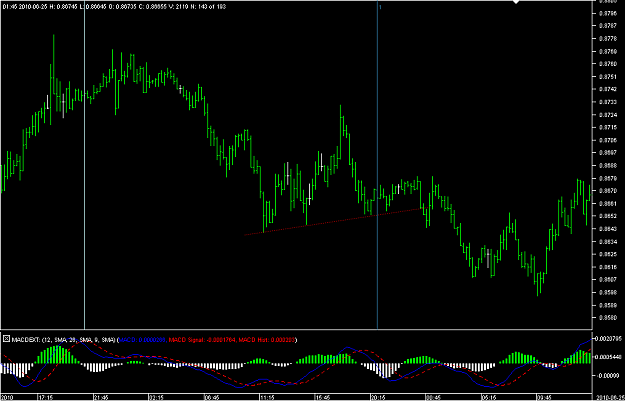Screen dimensions: 625x401
Task: Click the 05:15 time axis label
Action: point(488,397)
